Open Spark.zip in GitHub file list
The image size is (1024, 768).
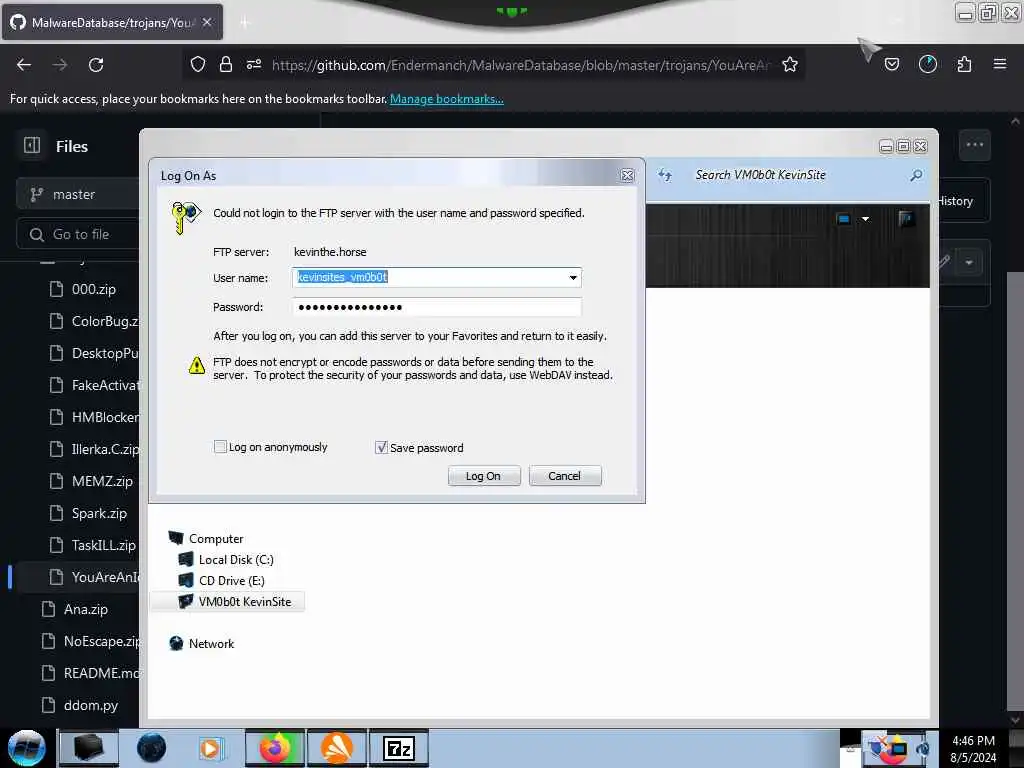(99, 513)
